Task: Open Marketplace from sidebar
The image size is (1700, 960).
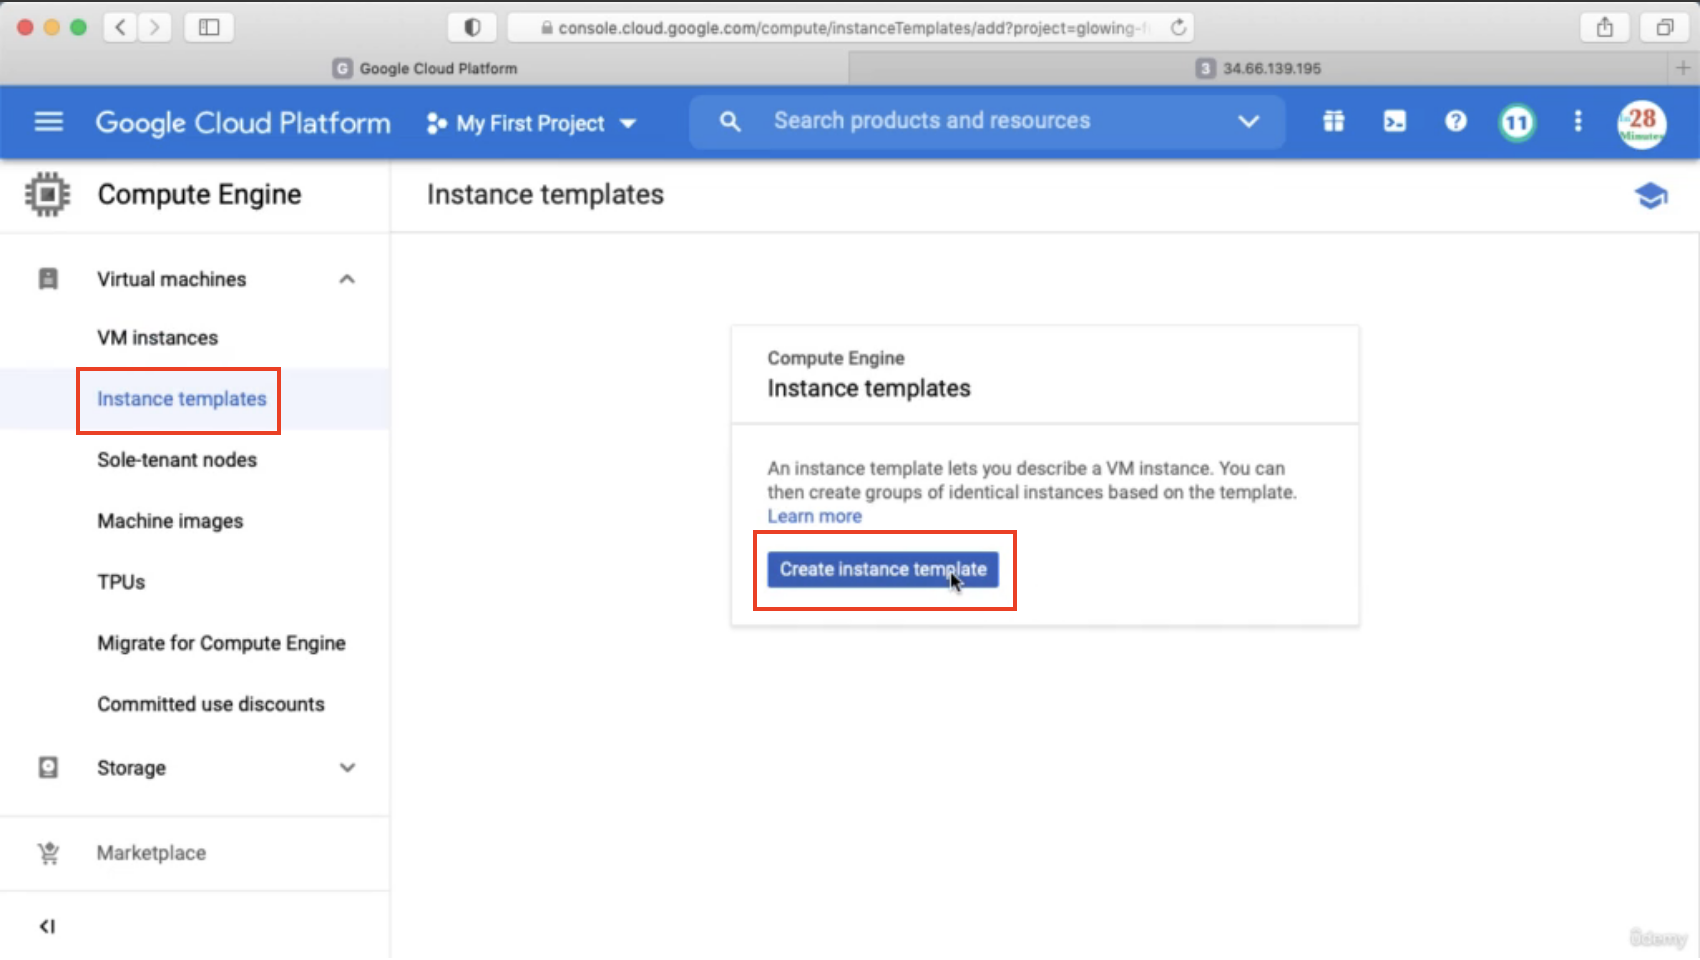Action: pos(151,853)
